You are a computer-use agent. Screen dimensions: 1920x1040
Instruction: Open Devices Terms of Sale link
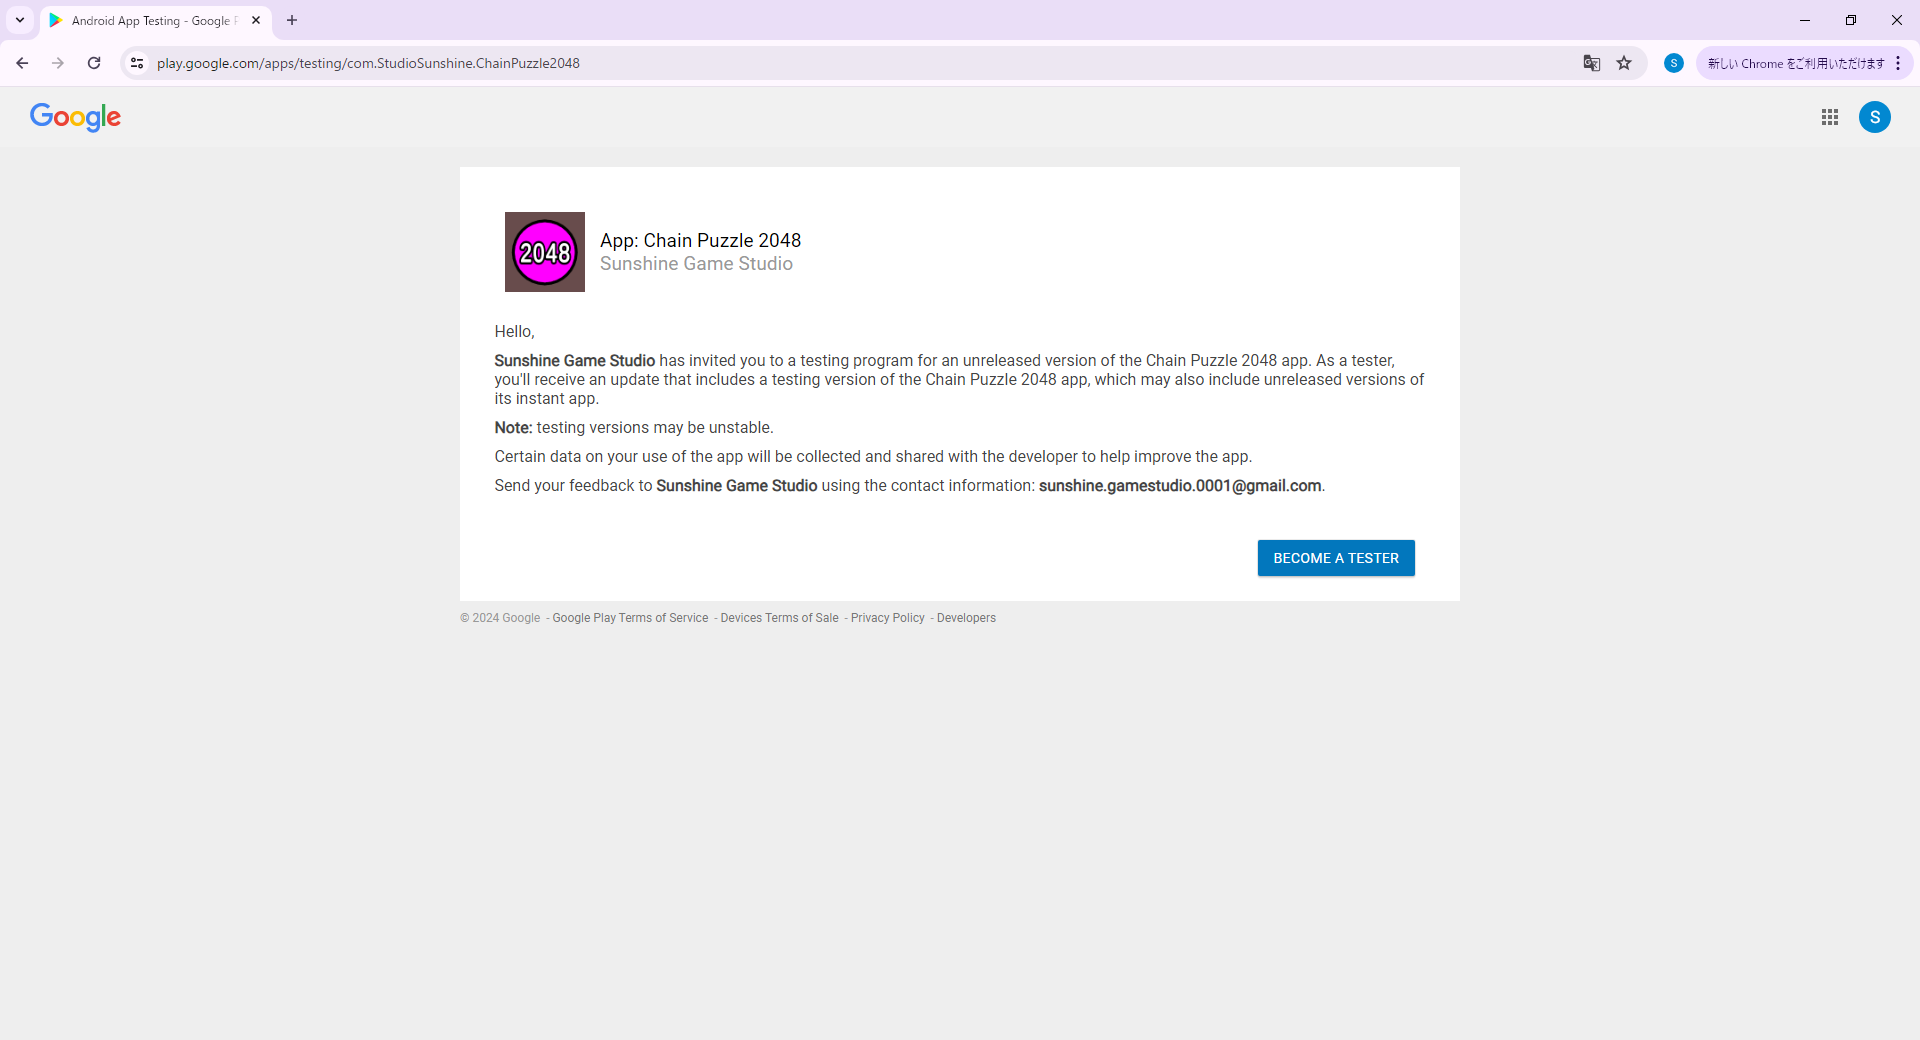[x=780, y=618]
